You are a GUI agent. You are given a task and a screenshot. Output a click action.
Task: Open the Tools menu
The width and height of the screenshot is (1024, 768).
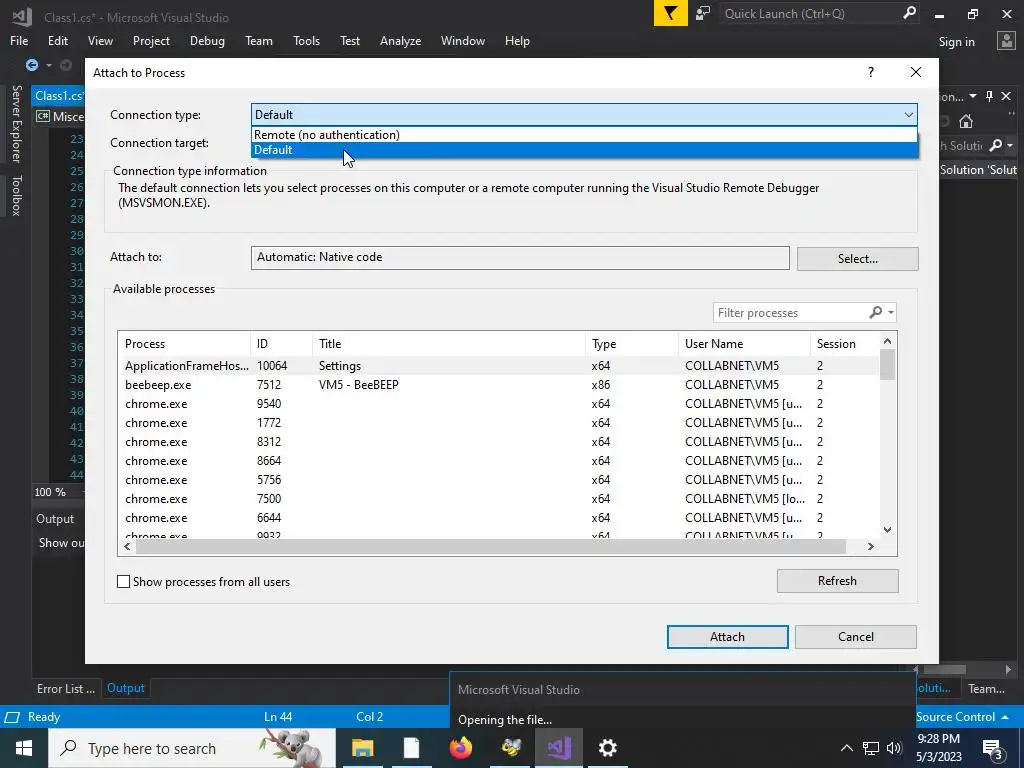[306, 40]
